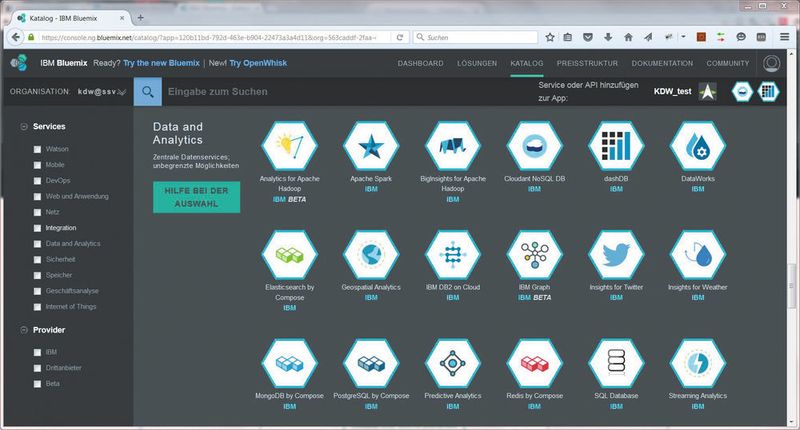800x430 pixels.
Task: Open the Organisation dropdown
Action: click(102, 92)
